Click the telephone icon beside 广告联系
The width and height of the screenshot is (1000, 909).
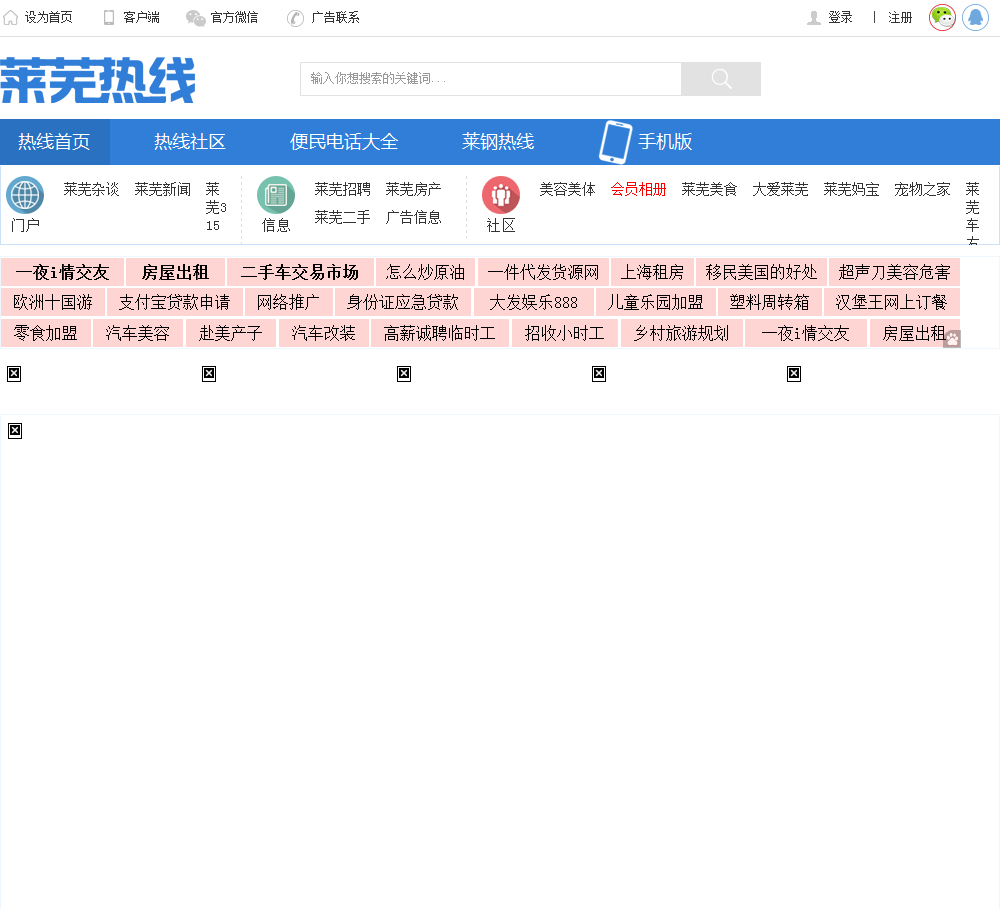pyautogui.click(x=295, y=18)
